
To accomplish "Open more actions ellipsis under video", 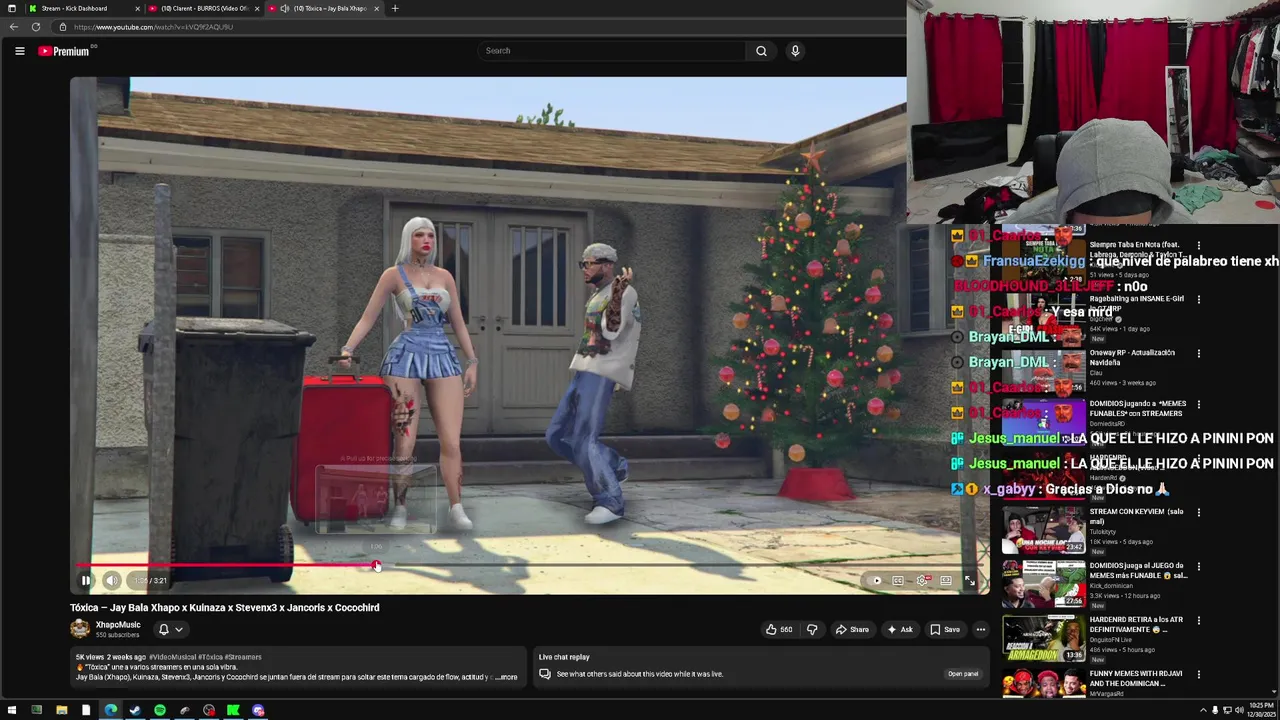I will (981, 630).
